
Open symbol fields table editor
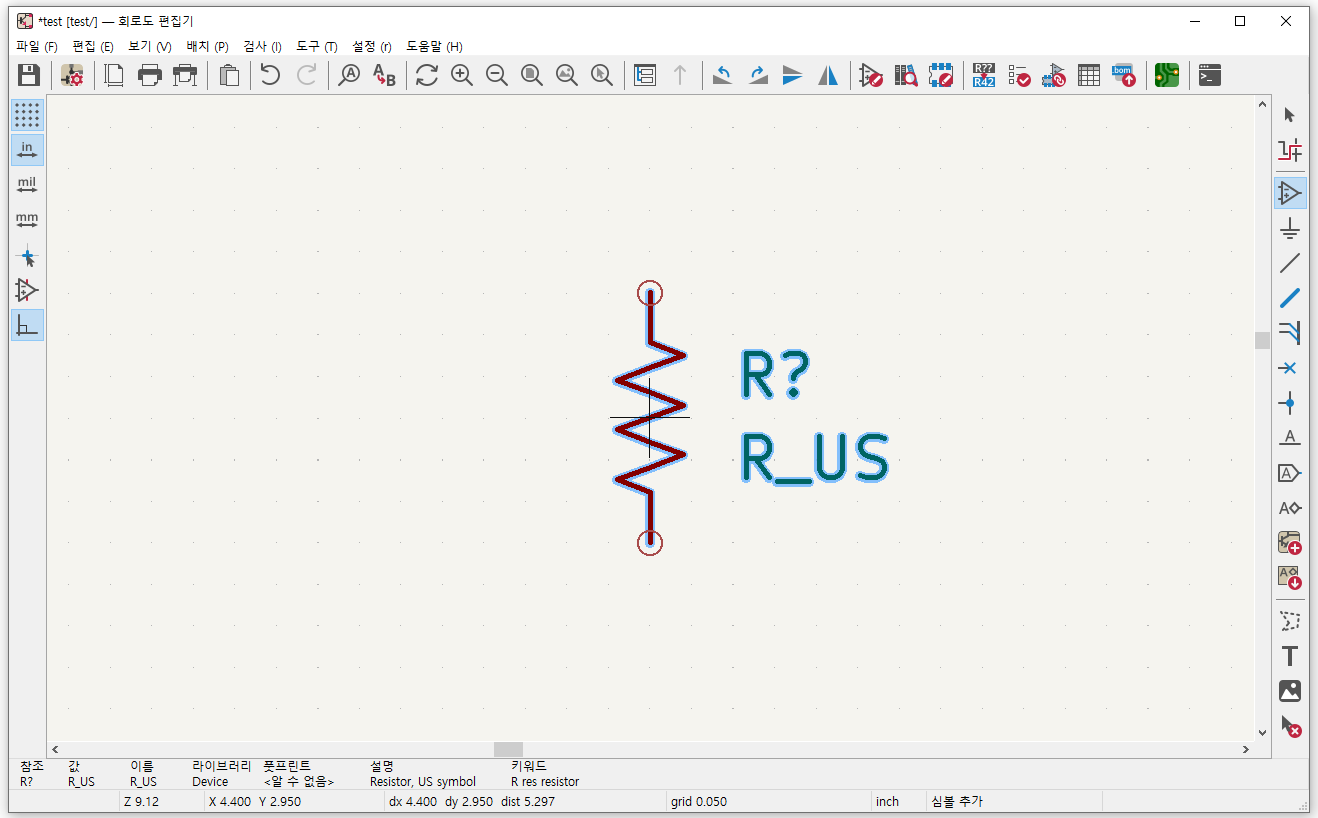tap(1089, 75)
